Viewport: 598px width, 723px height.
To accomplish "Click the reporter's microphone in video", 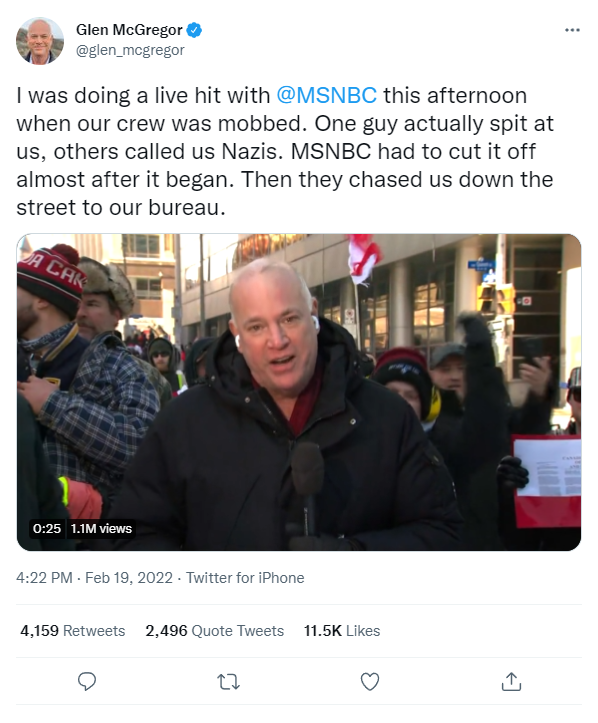I will click(x=305, y=489).
